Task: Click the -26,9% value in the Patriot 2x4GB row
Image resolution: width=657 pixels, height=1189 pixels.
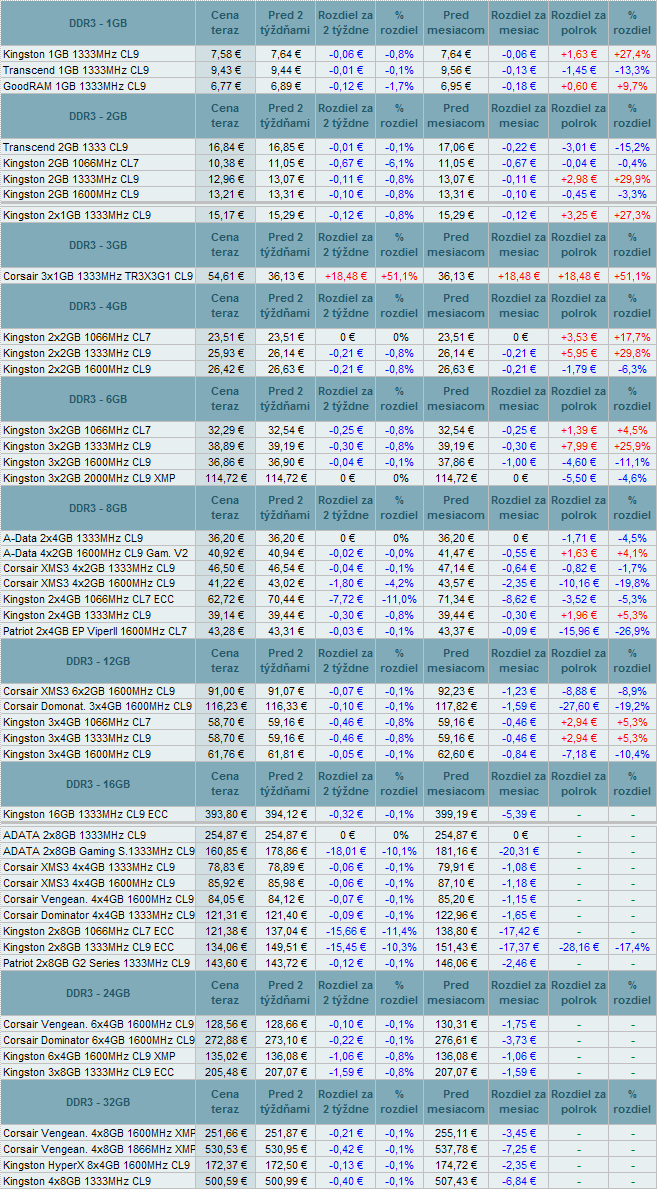Action: (x=633, y=631)
